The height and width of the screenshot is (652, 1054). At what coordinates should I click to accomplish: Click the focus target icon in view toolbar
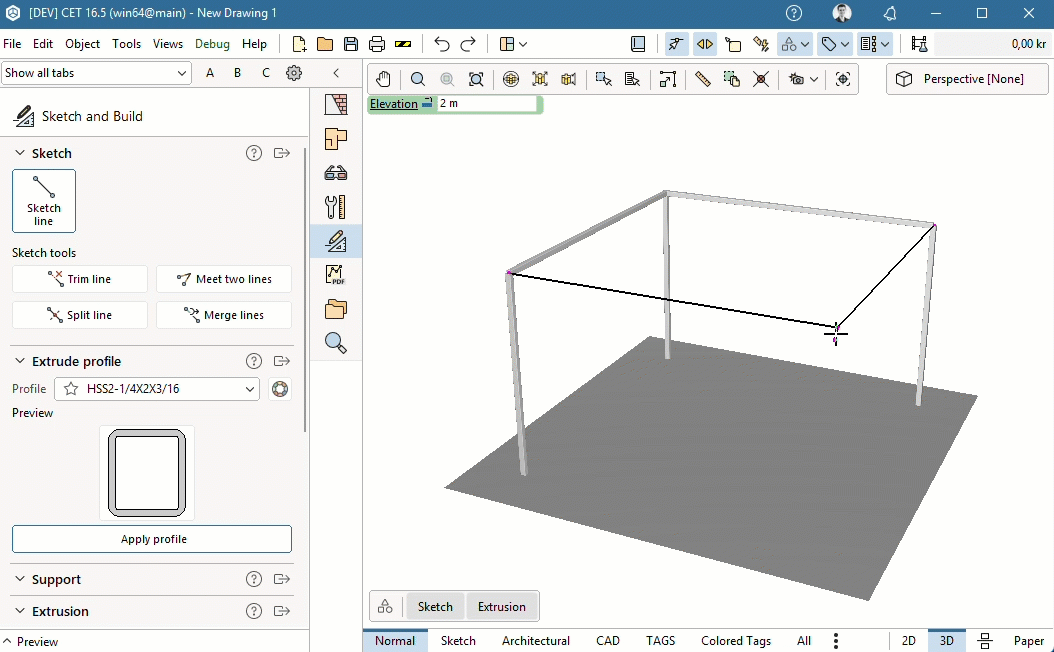[842, 79]
